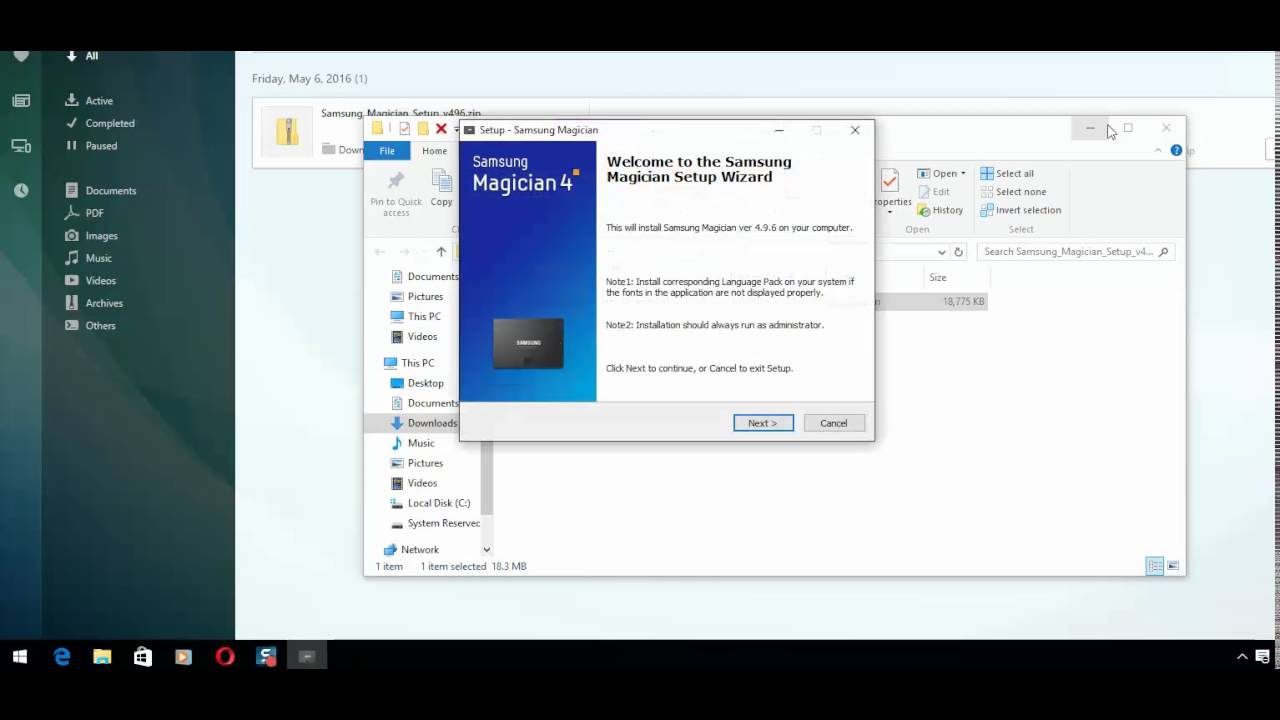
Task: Click the Friday, May 6, 2016 date heading
Action: pos(310,78)
